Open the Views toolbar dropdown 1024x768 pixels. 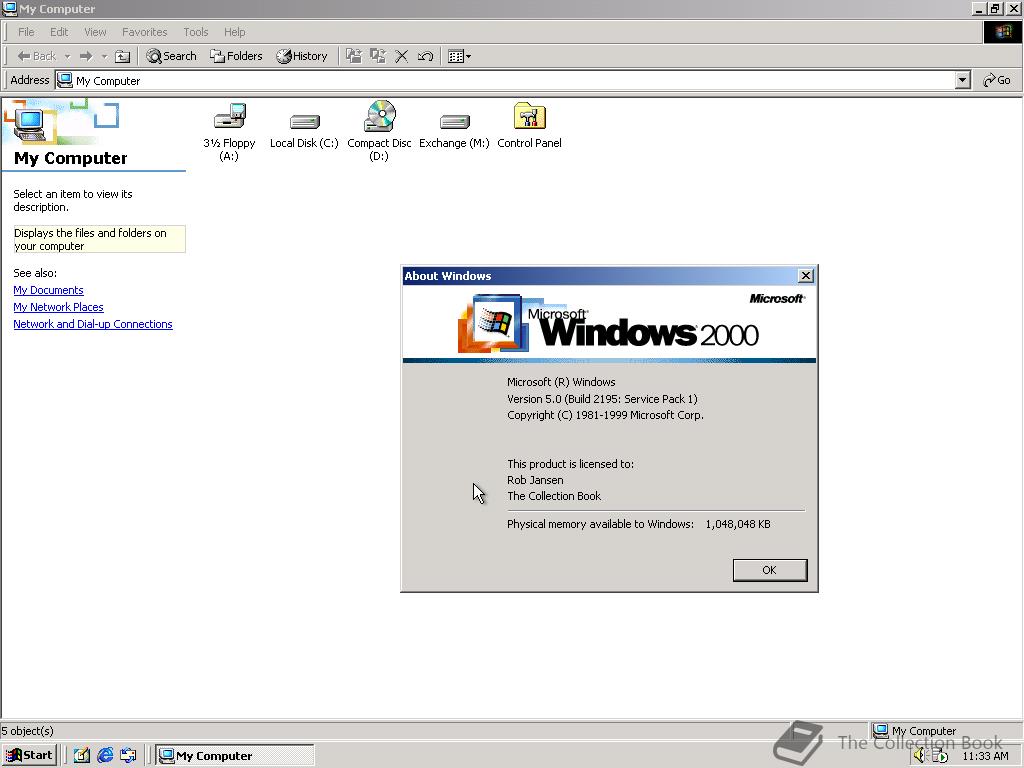(x=459, y=56)
